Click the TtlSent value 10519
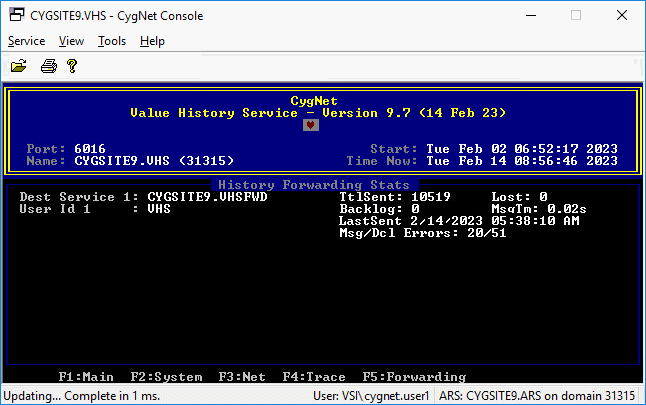Screen dimensions: 646x405 (431, 197)
